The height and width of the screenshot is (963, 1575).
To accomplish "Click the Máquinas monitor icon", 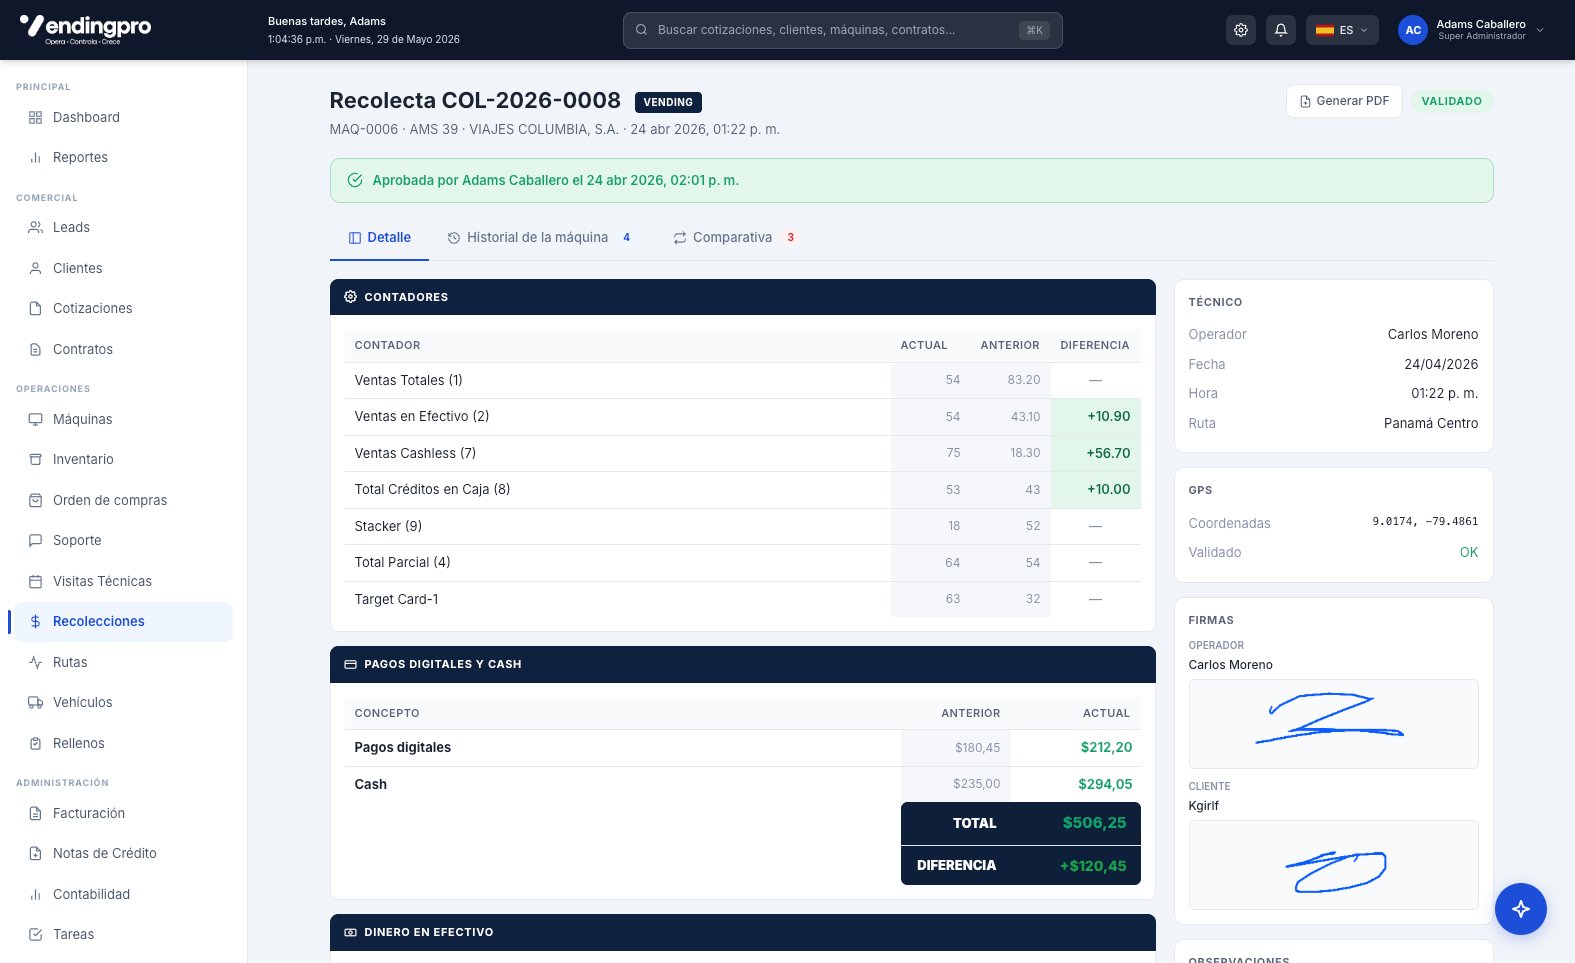I will 36,419.
